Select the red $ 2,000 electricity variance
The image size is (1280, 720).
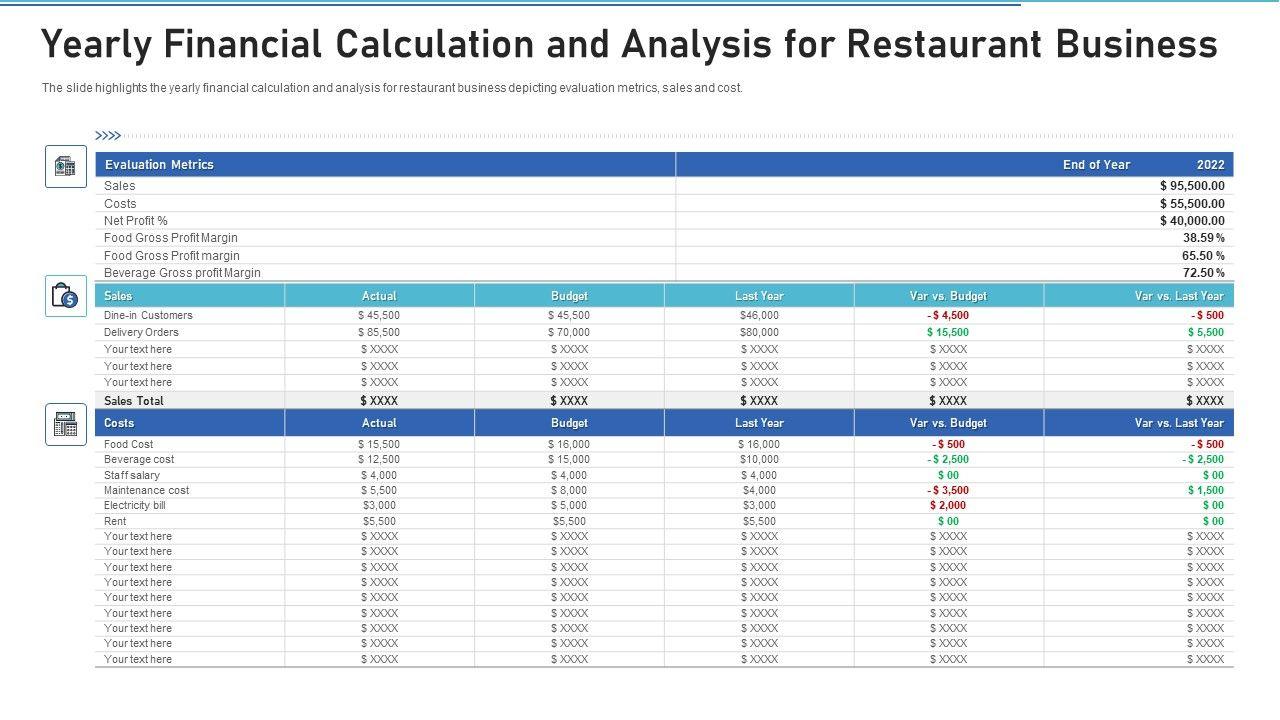[x=948, y=506]
